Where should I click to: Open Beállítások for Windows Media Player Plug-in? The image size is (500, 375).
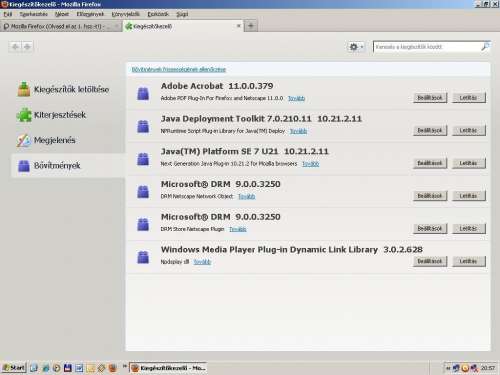click(x=430, y=261)
